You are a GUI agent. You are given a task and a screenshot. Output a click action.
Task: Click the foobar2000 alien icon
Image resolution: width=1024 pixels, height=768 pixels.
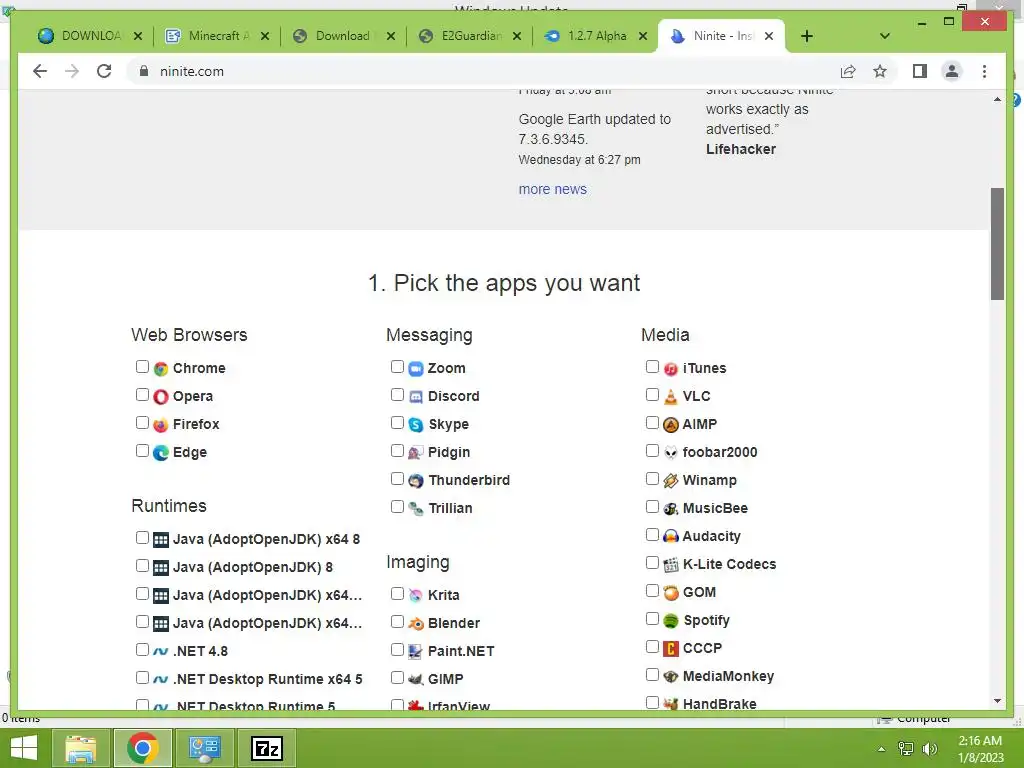[671, 453]
